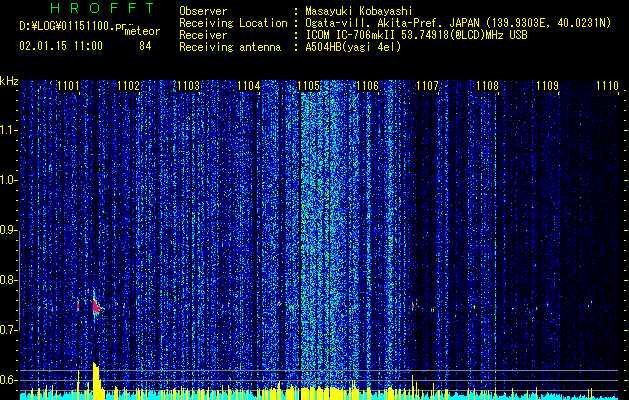Screen dimensions: 629x400
Task: Select the observer name Masayuki Kobayashi
Action: pyautogui.click(x=359, y=12)
